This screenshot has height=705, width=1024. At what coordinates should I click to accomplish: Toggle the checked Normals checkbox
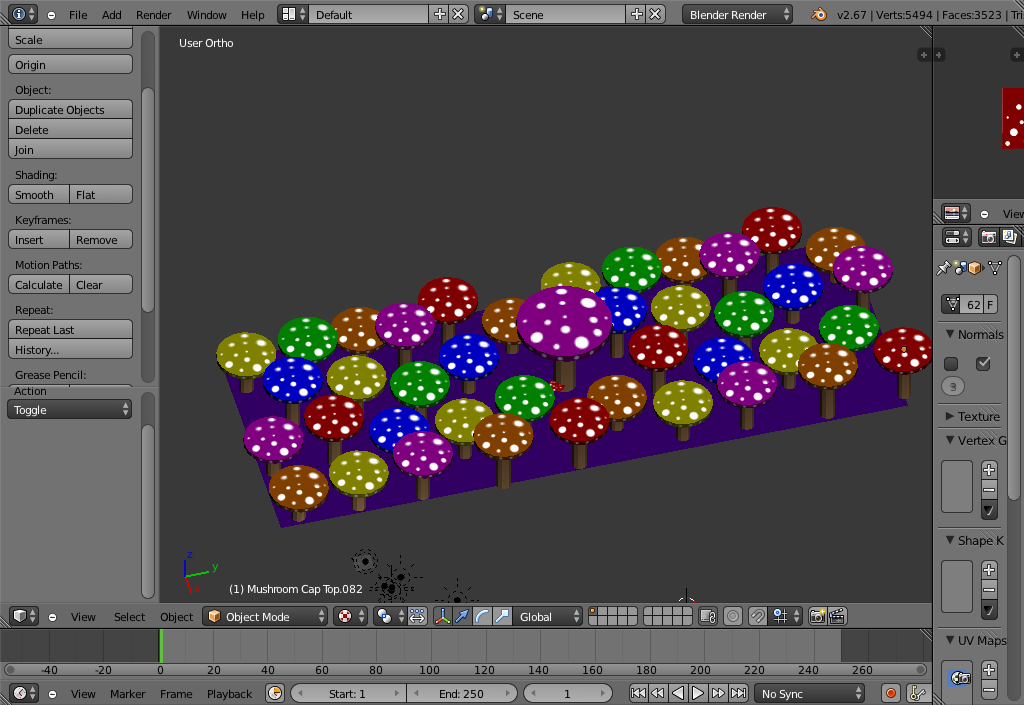983,364
